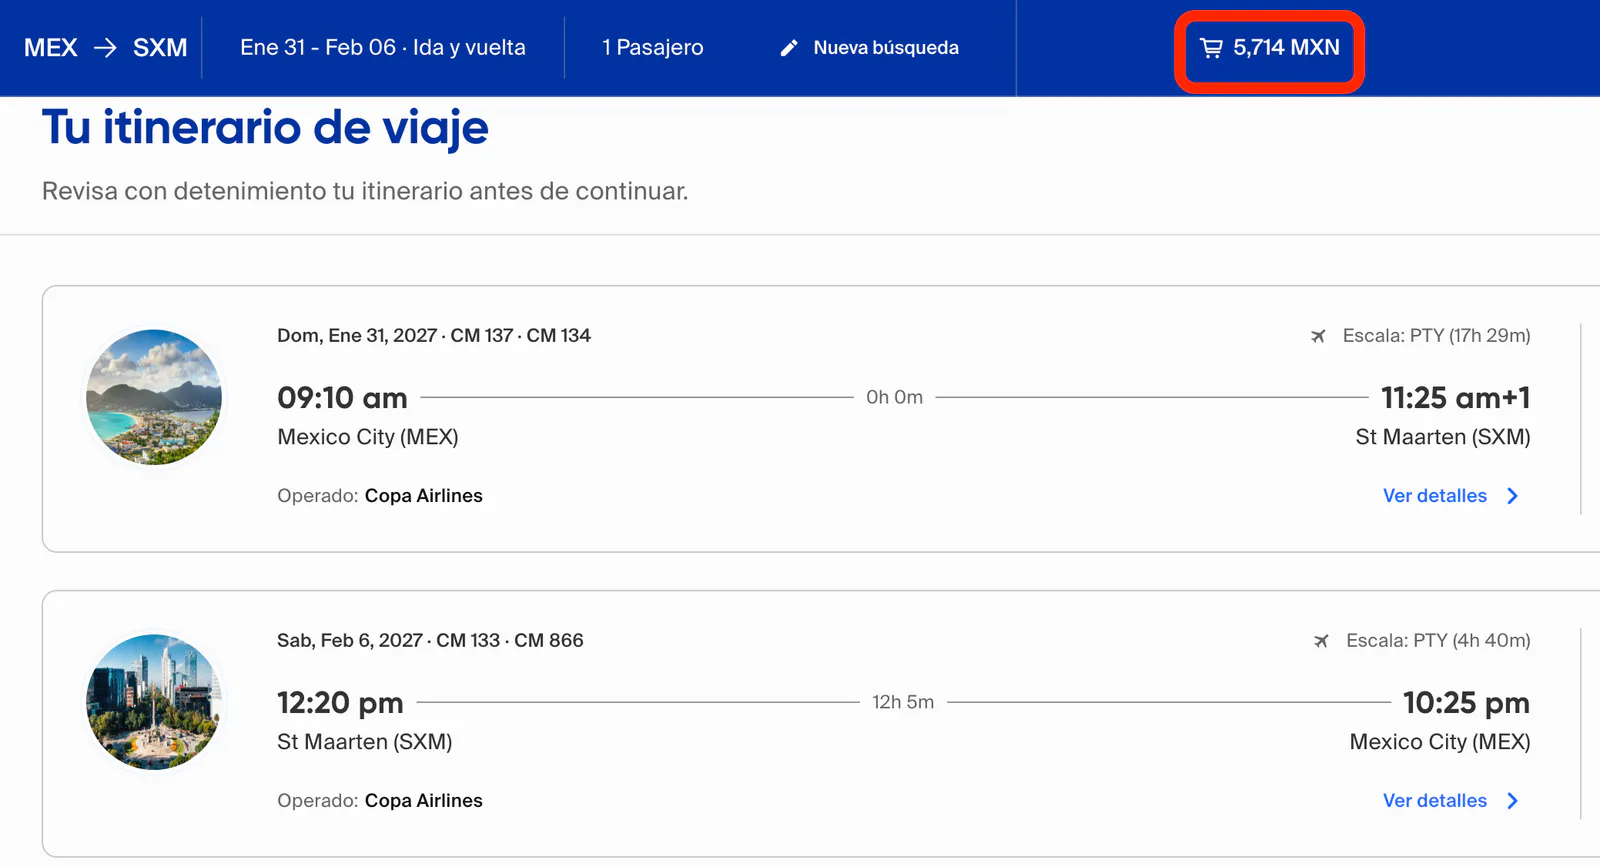
Task: Click St Maarten (SXM) destination on outbound flight
Action: click(x=1443, y=437)
